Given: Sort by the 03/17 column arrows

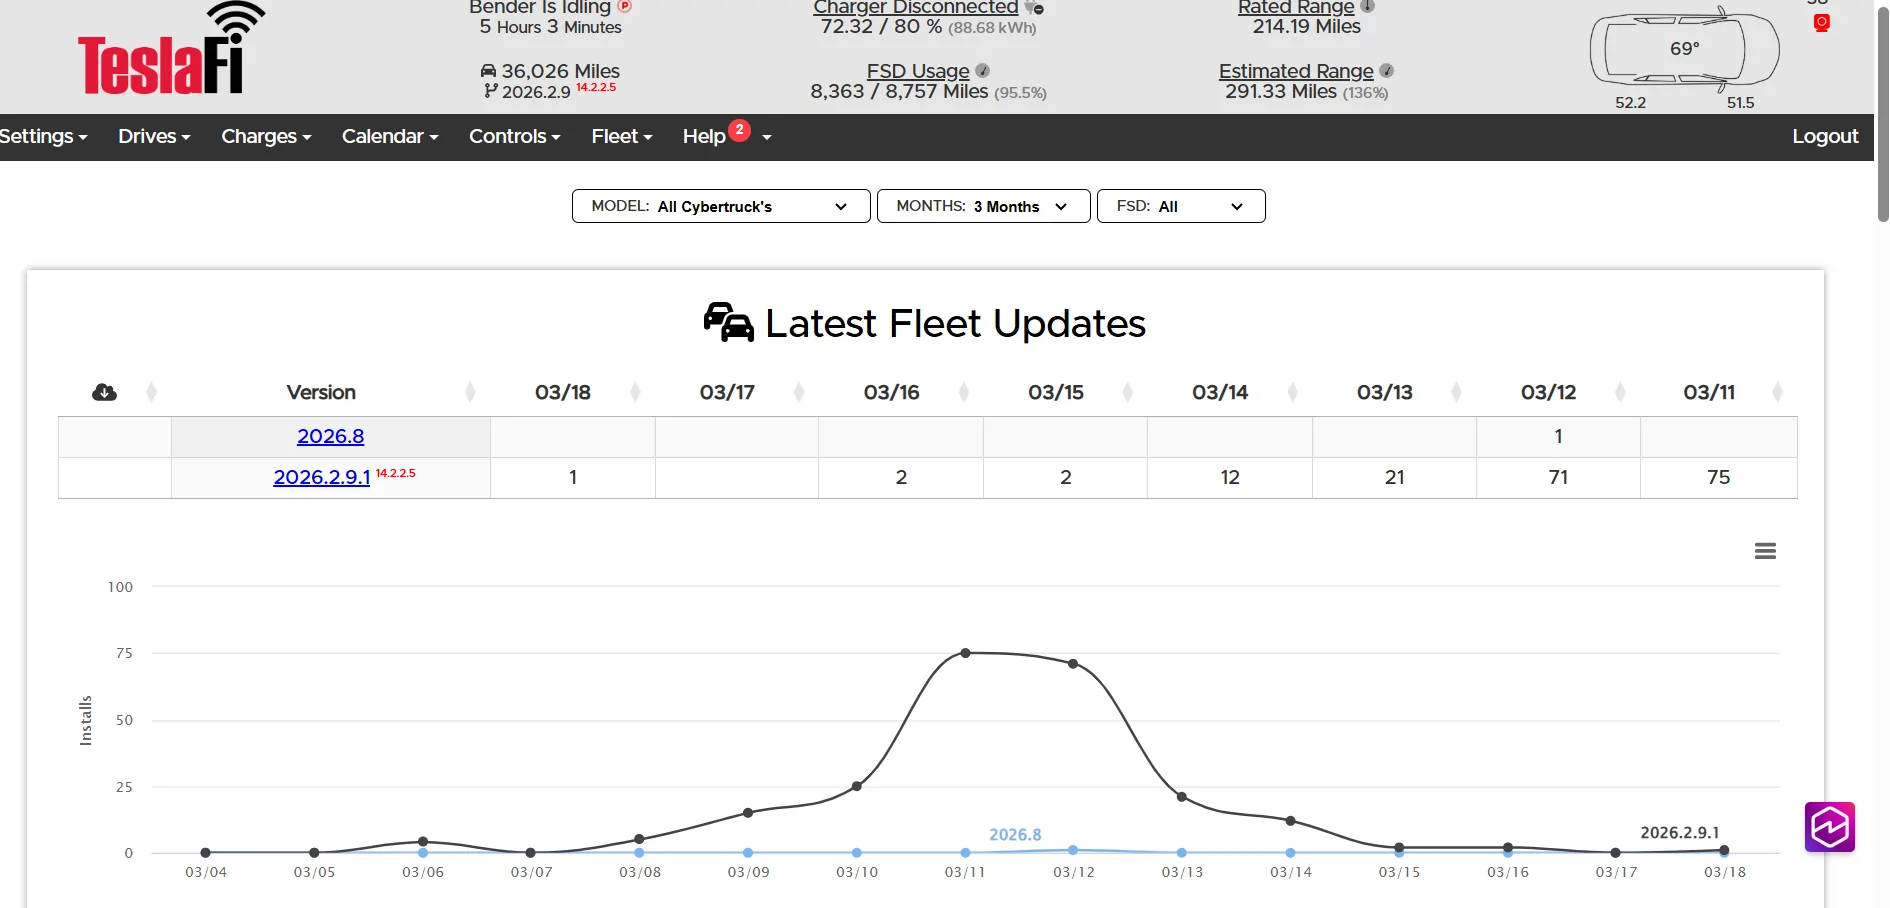Looking at the screenshot, I should [x=799, y=392].
